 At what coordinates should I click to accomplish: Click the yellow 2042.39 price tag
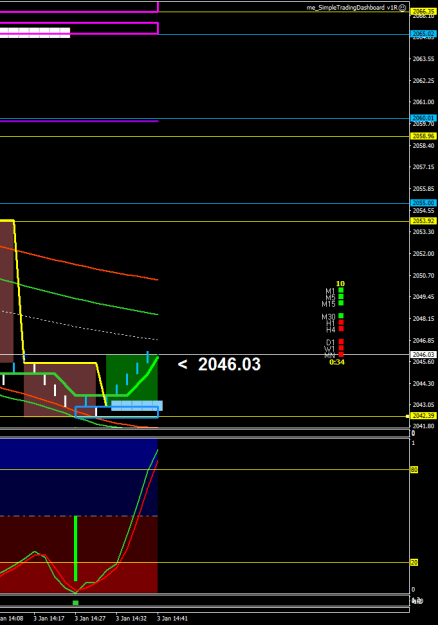[x=423, y=416]
